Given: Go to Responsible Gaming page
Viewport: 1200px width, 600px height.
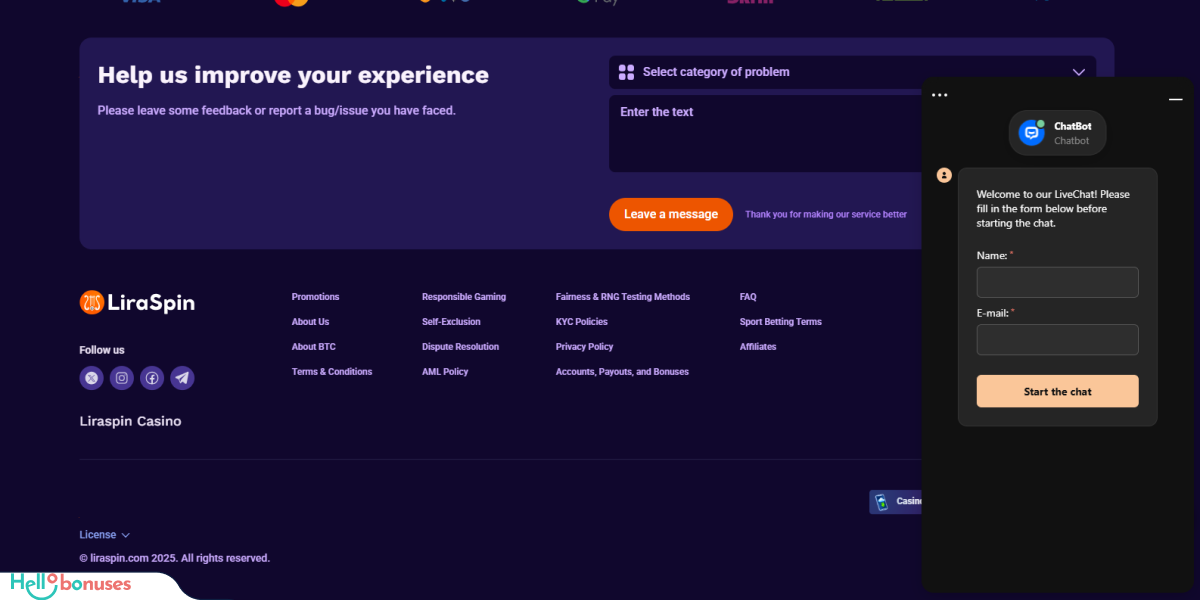Looking at the screenshot, I should click(x=464, y=297).
